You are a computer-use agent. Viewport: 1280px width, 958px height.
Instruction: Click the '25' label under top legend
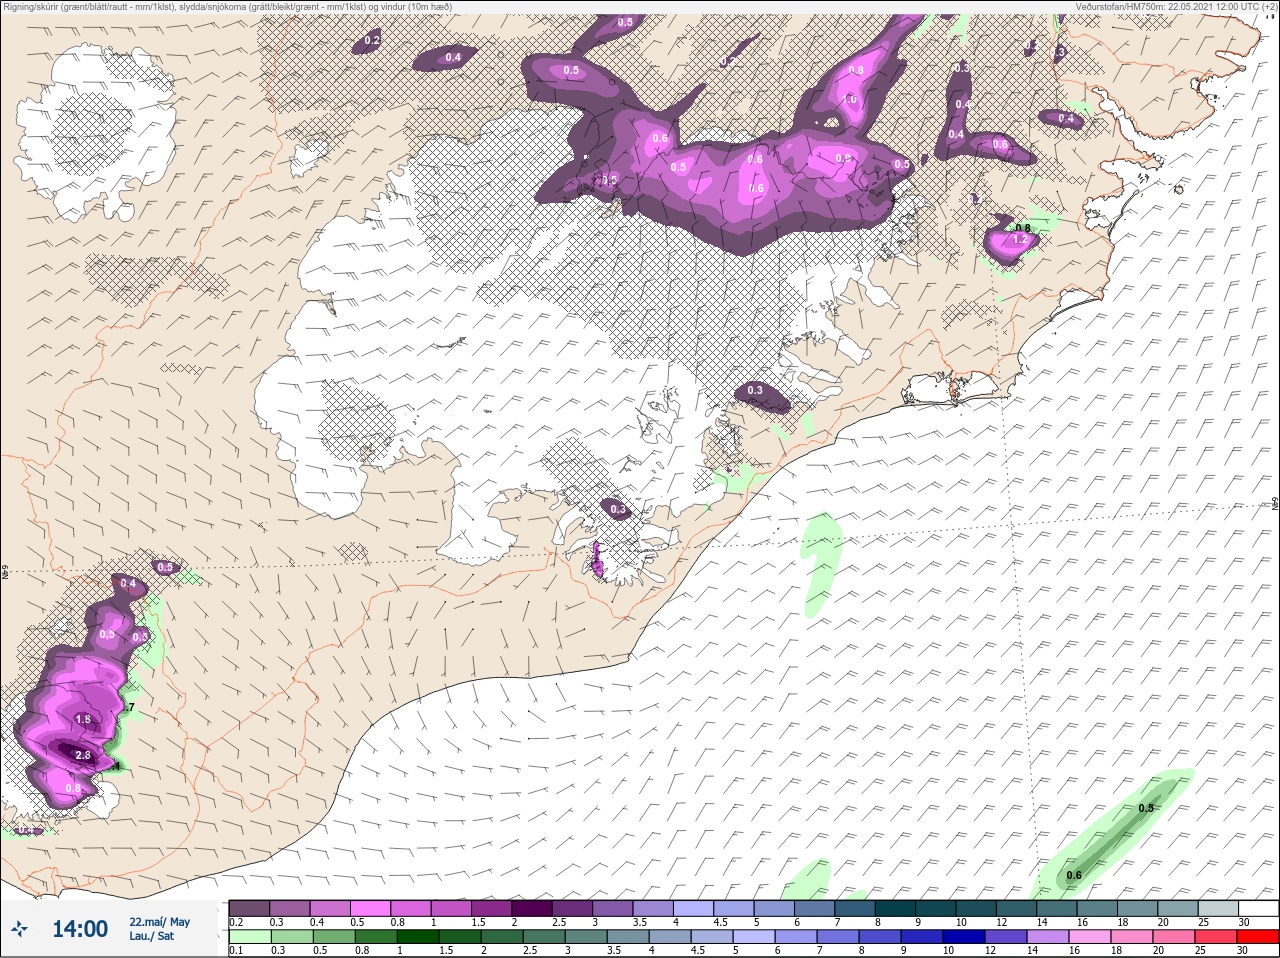tap(1203, 922)
